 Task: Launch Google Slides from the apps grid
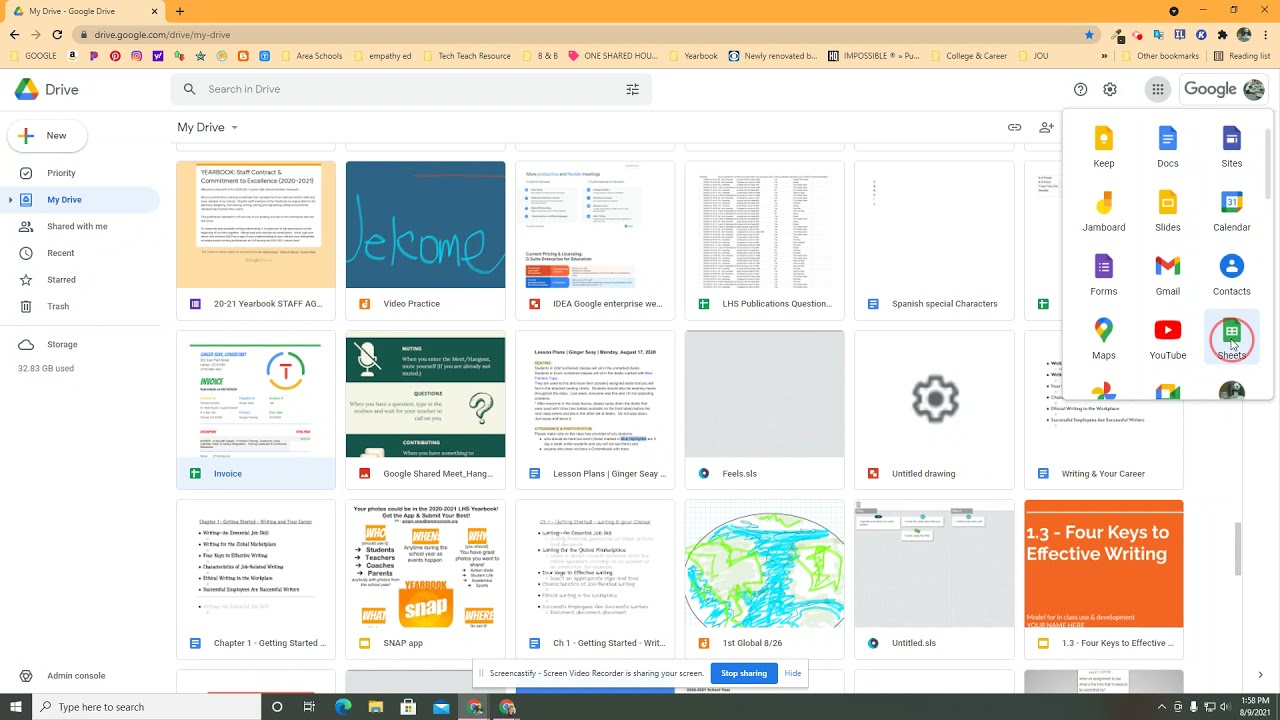pyautogui.click(x=1167, y=211)
